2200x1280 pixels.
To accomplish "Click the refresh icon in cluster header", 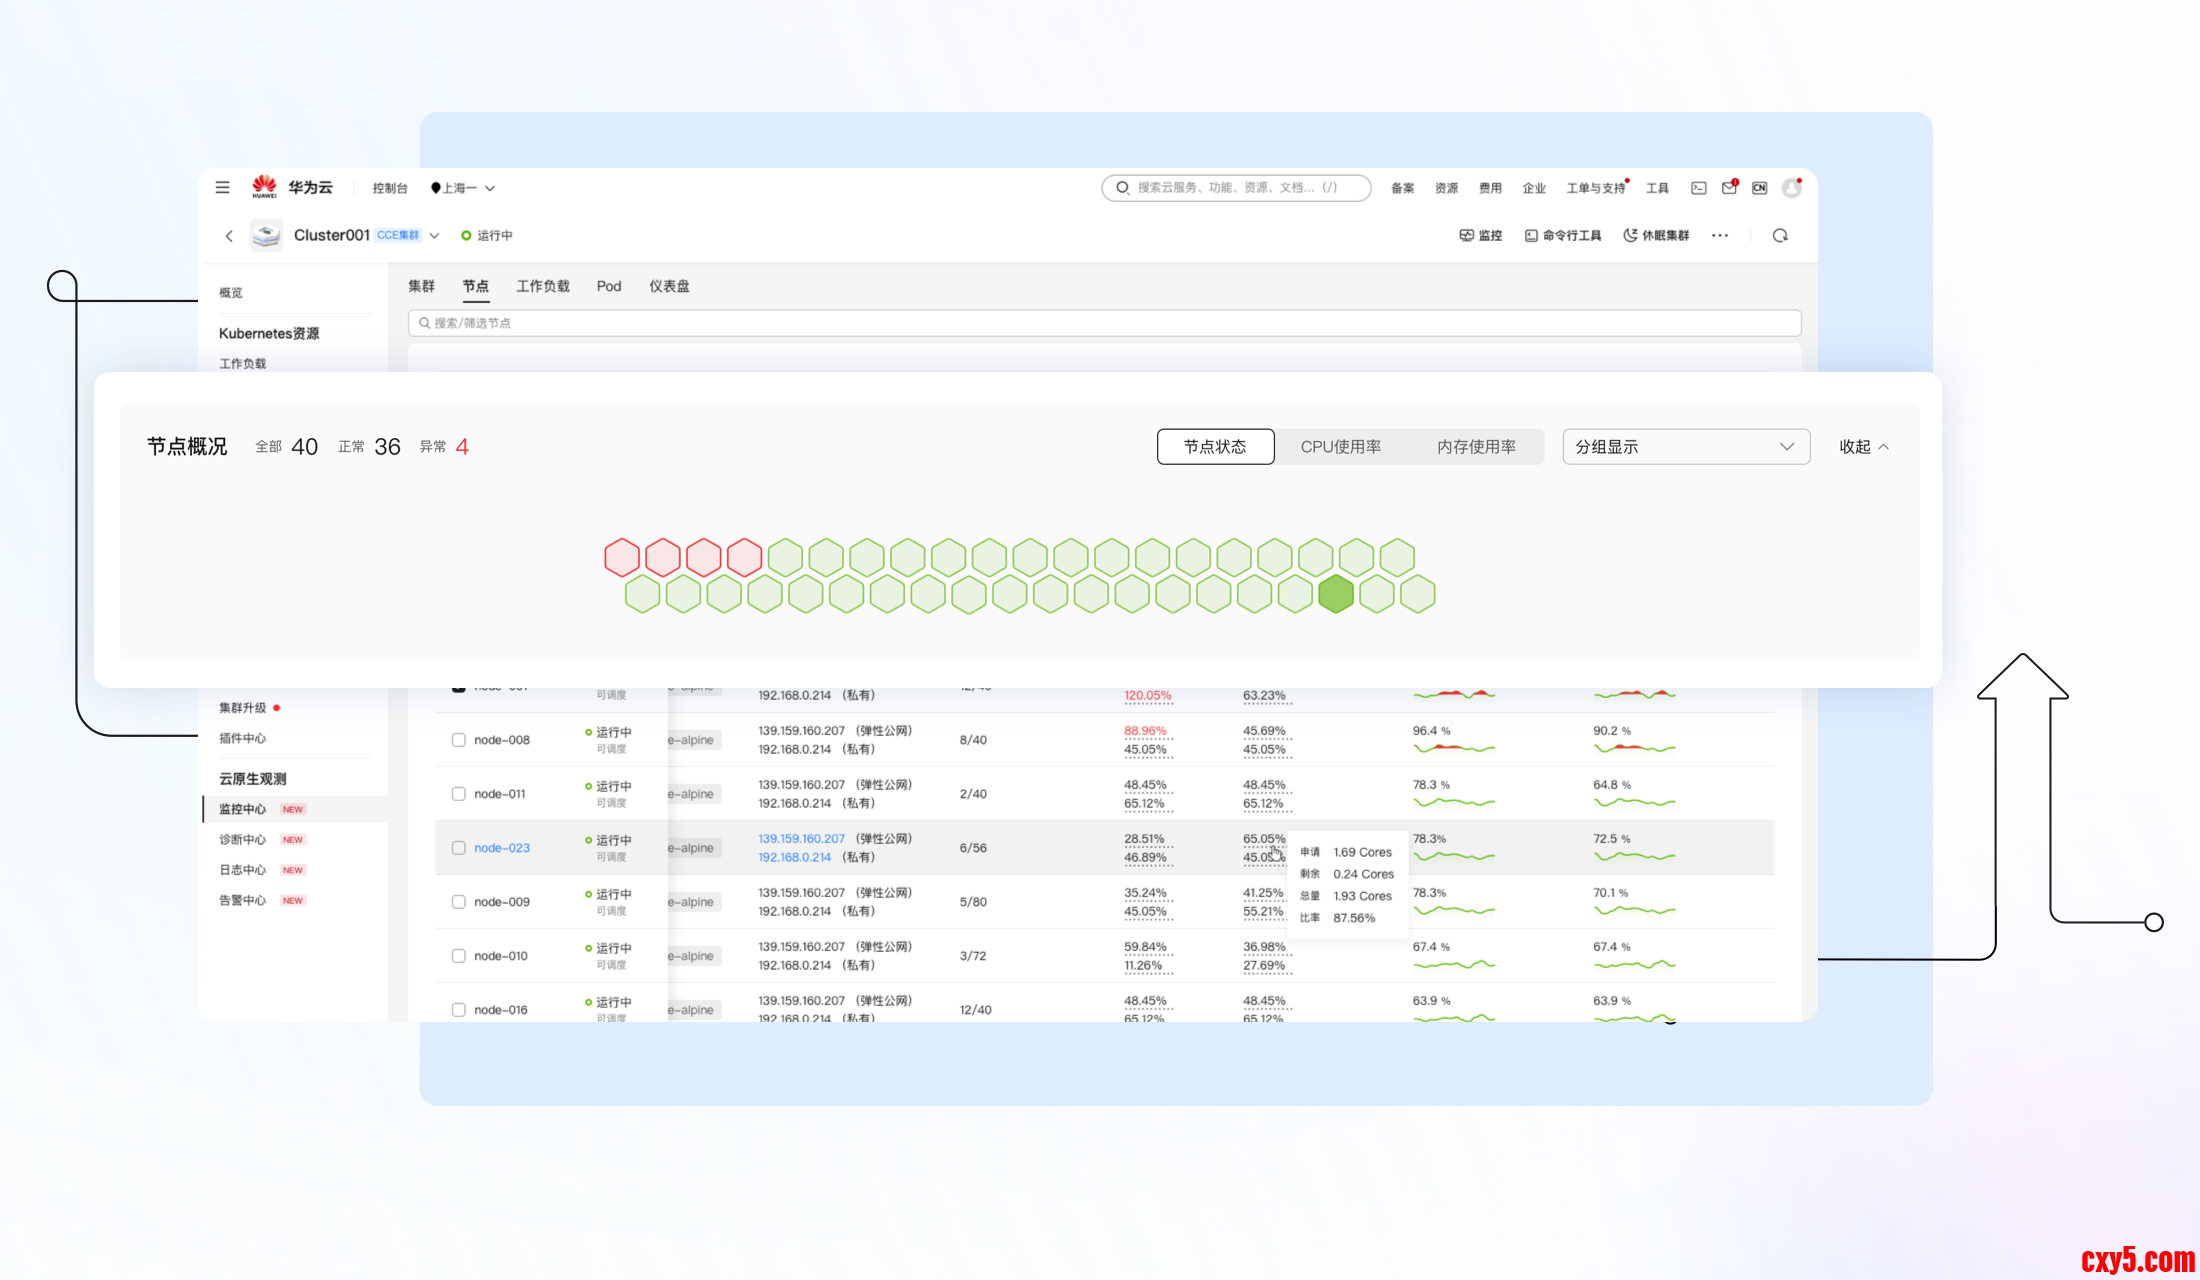I will (x=1780, y=236).
